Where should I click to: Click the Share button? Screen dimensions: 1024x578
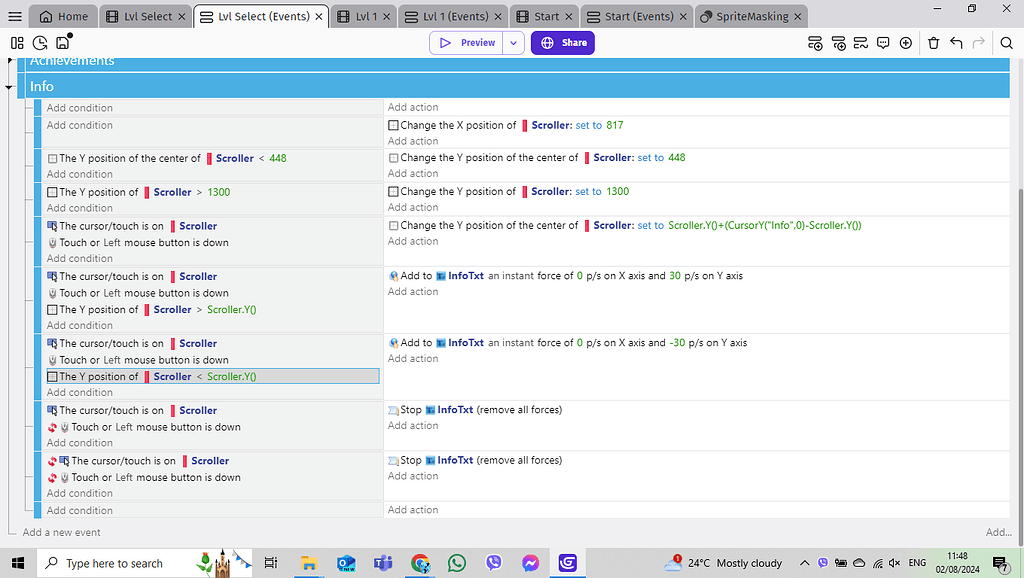point(561,43)
